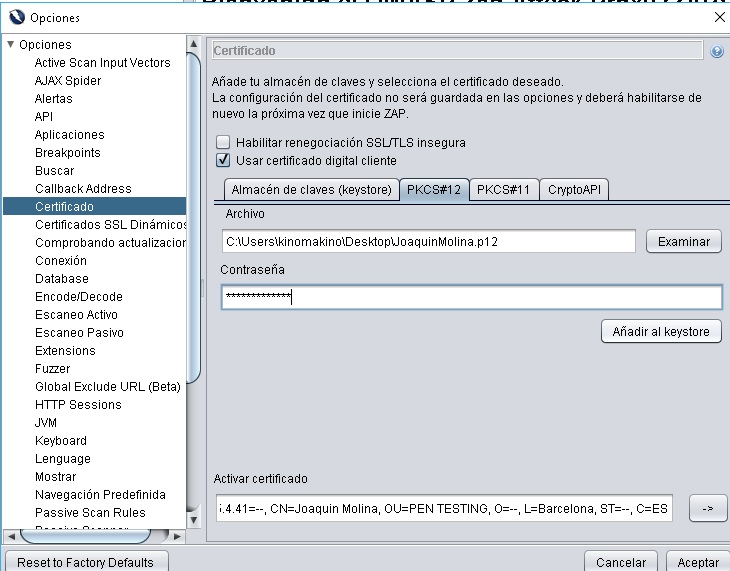Uncheck Usar certificado digital cliente
The height and width of the screenshot is (571, 730).
tap(223, 160)
